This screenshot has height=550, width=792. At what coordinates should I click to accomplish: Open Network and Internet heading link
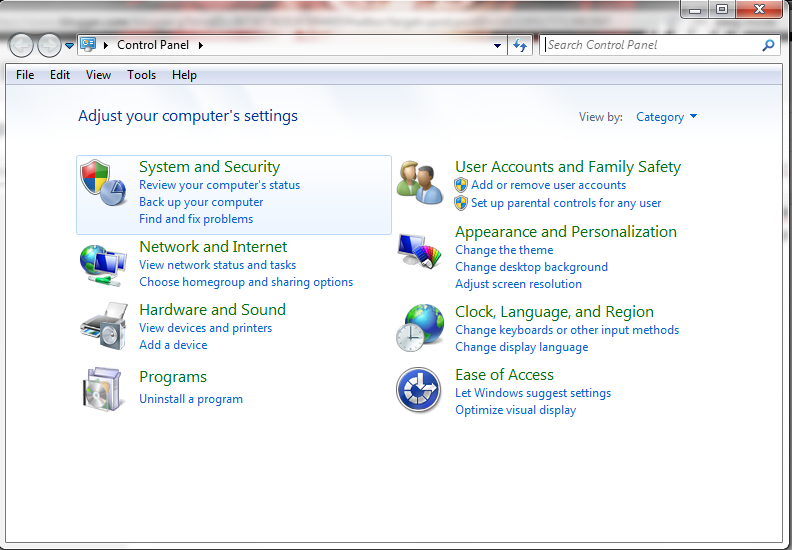(x=213, y=246)
